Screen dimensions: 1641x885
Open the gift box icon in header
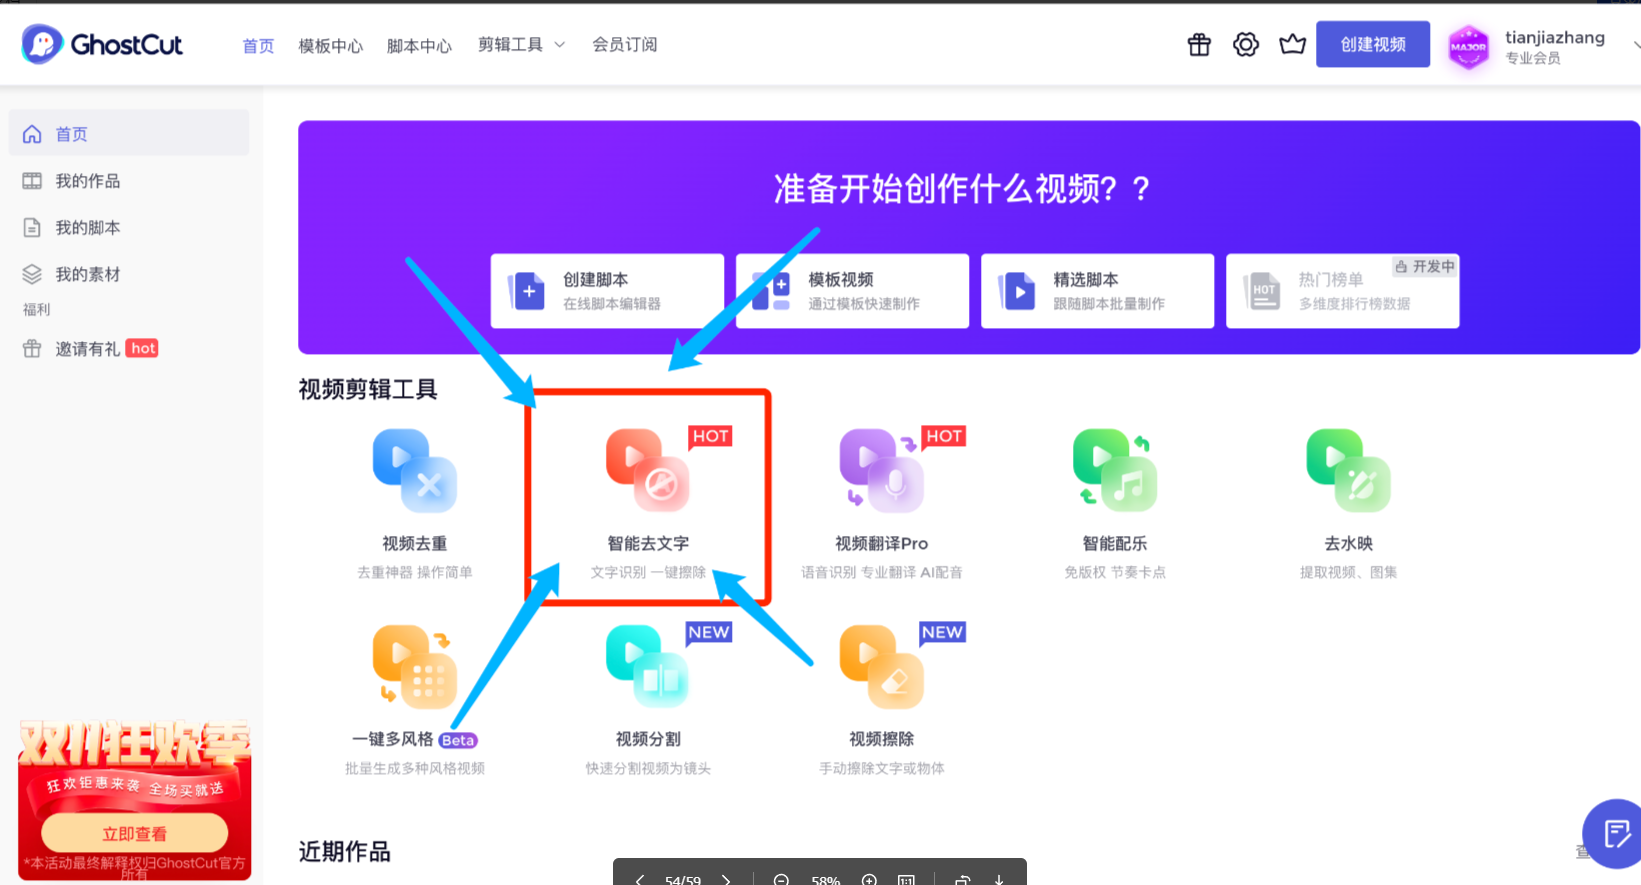(x=1199, y=45)
